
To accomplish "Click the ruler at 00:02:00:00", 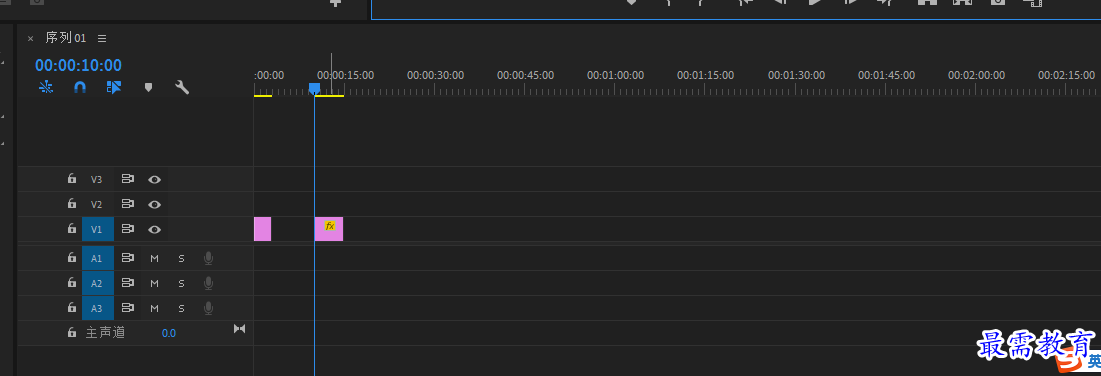I will (x=976, y=75).
